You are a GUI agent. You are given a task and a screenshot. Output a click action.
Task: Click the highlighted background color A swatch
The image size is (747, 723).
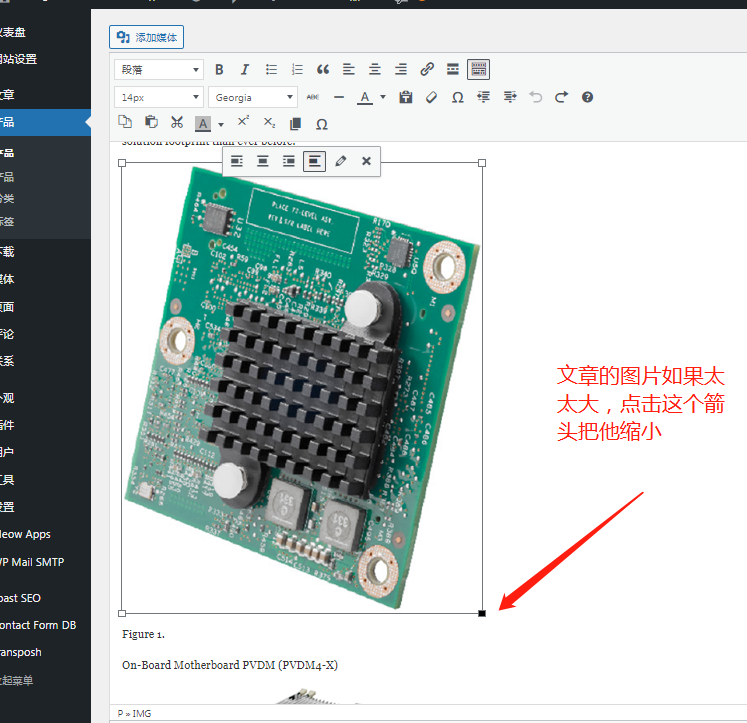[203, 124]
